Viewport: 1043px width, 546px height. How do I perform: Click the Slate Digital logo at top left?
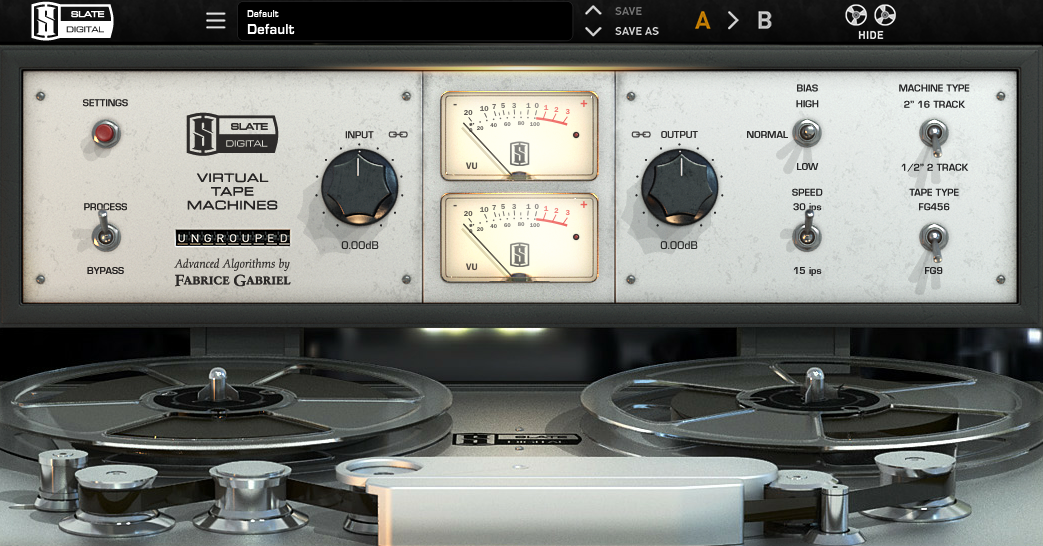[72, 21]
